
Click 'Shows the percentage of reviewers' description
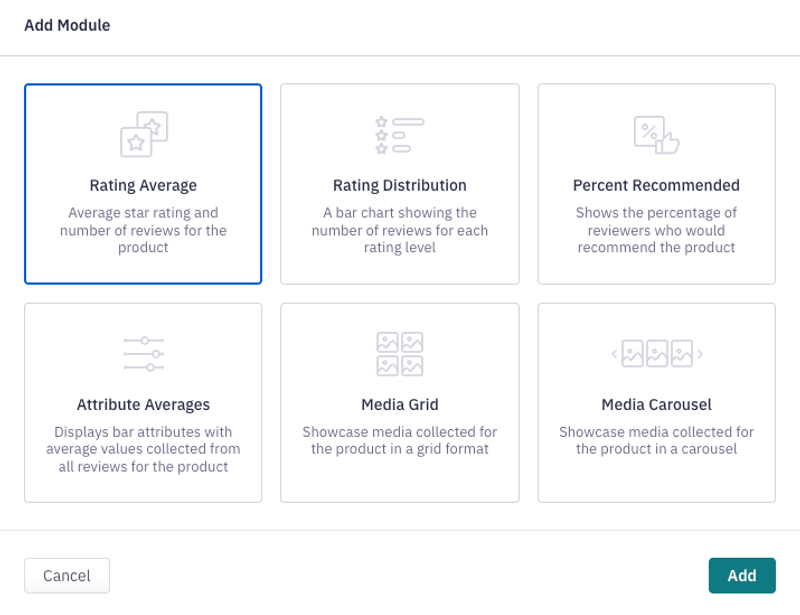(656, 230)
